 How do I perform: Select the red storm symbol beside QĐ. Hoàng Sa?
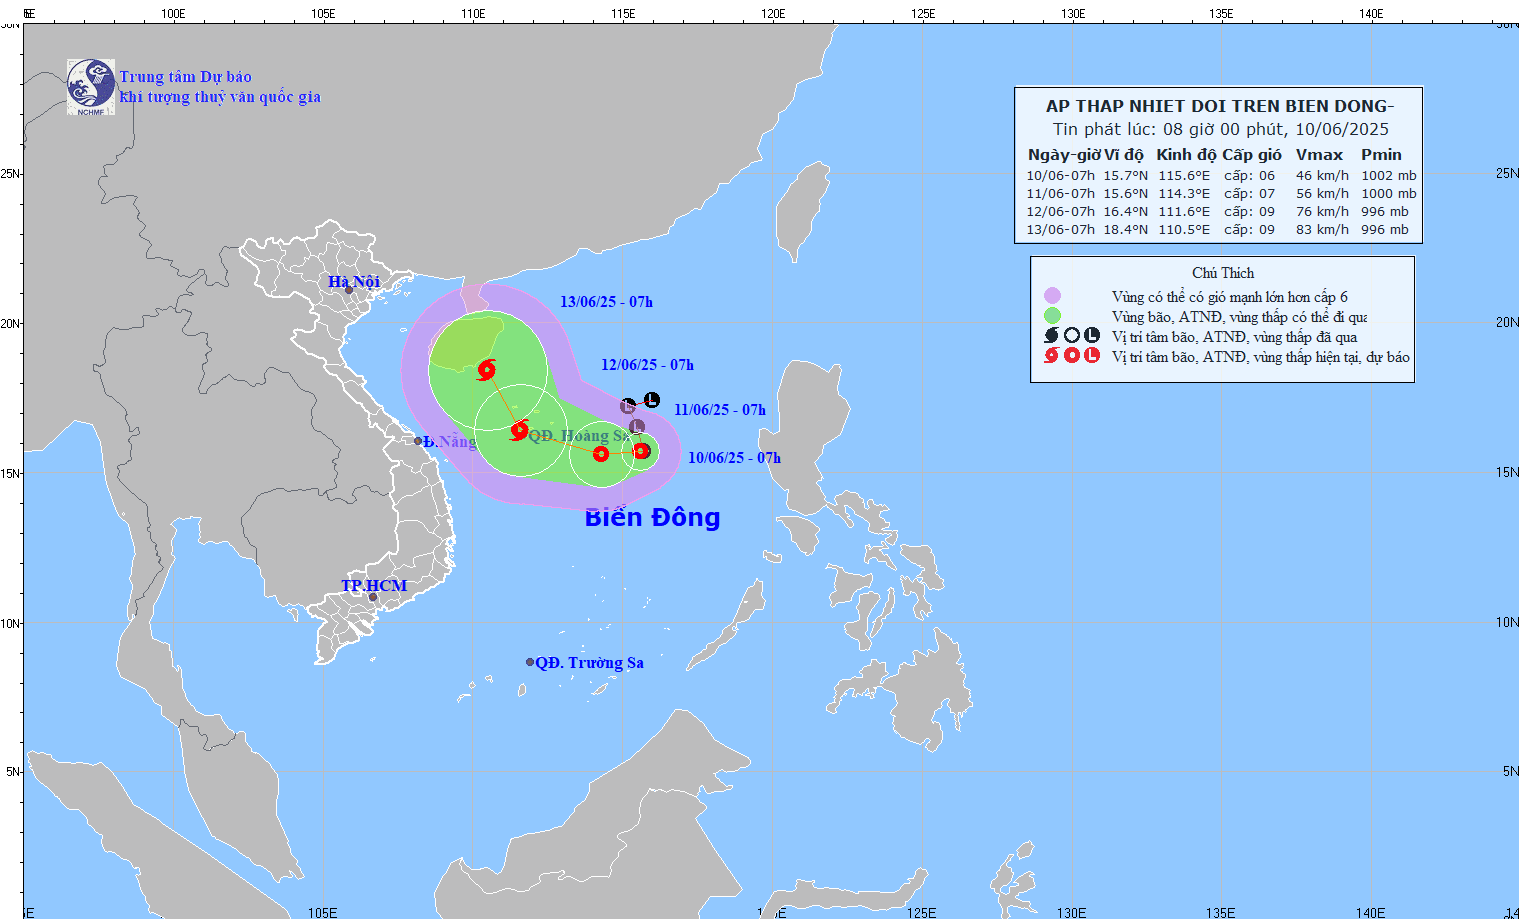(x=518, y=431)
